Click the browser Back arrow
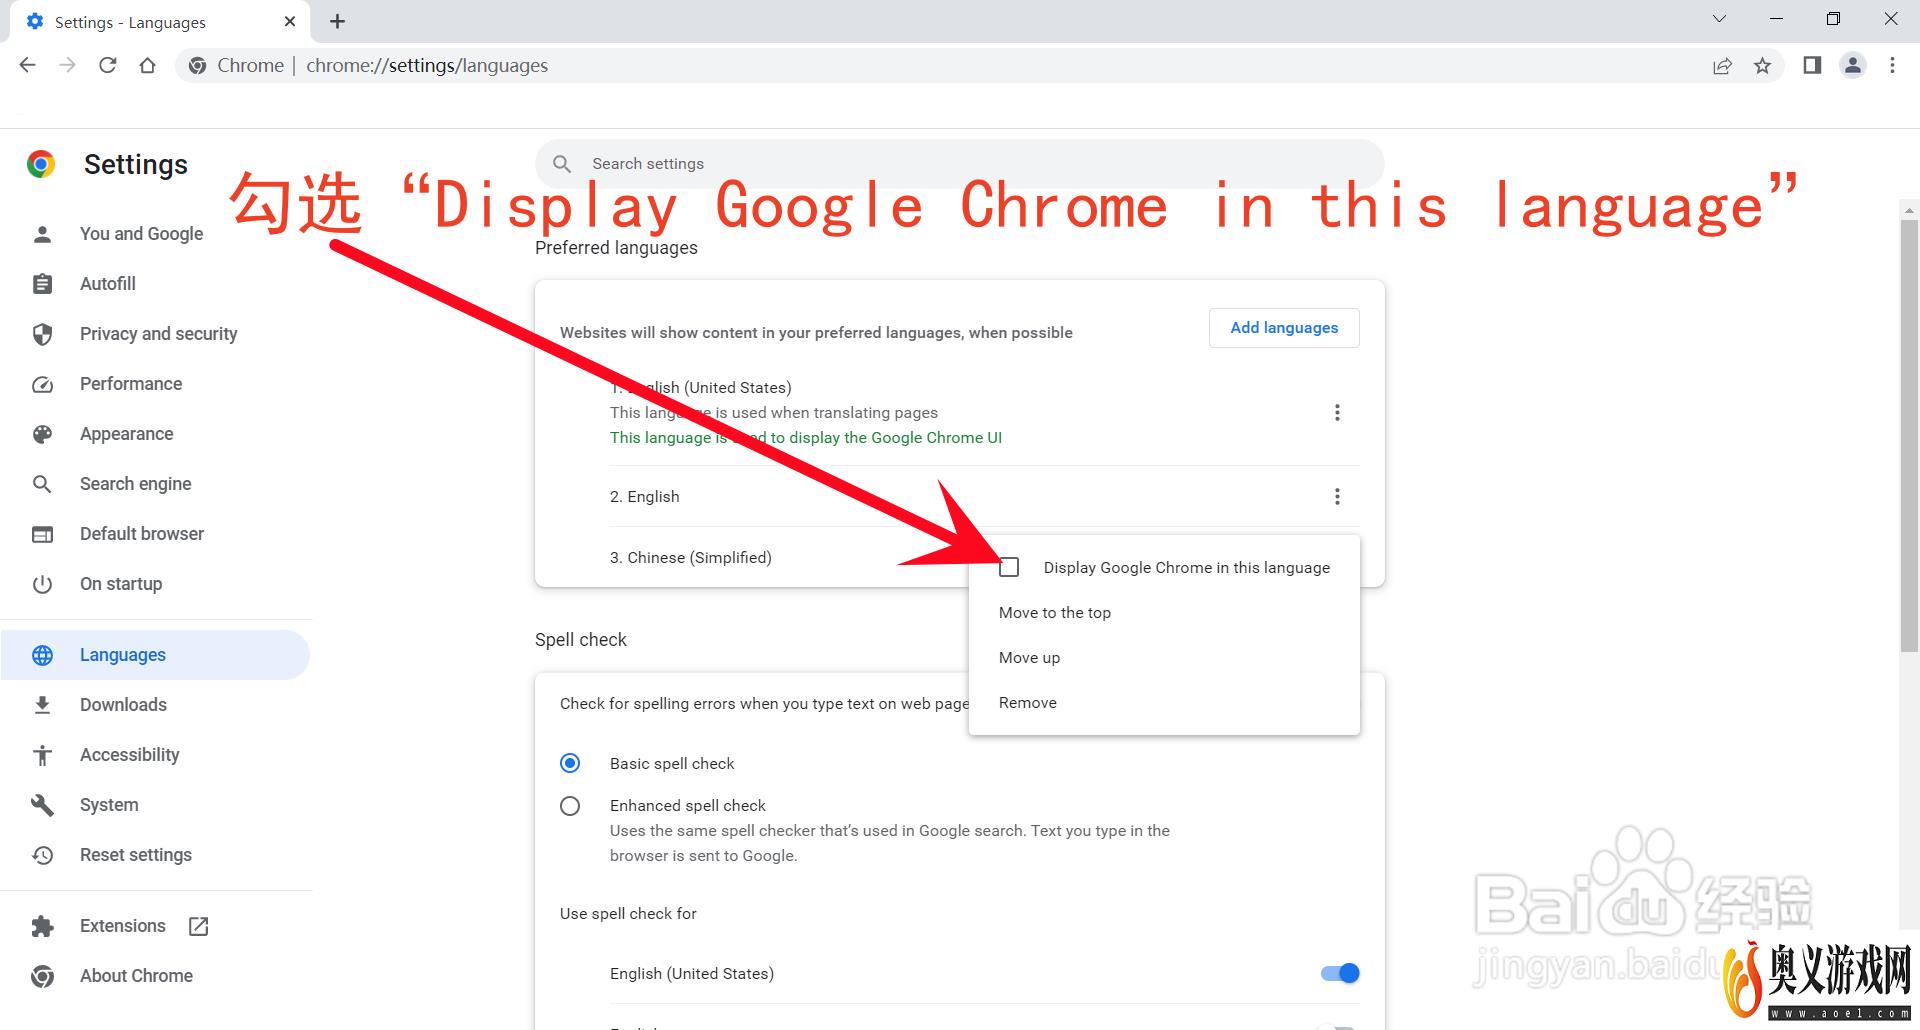Image resolution: width=1920 pixels, height=1030 pixels. click(x=27, y=65)
